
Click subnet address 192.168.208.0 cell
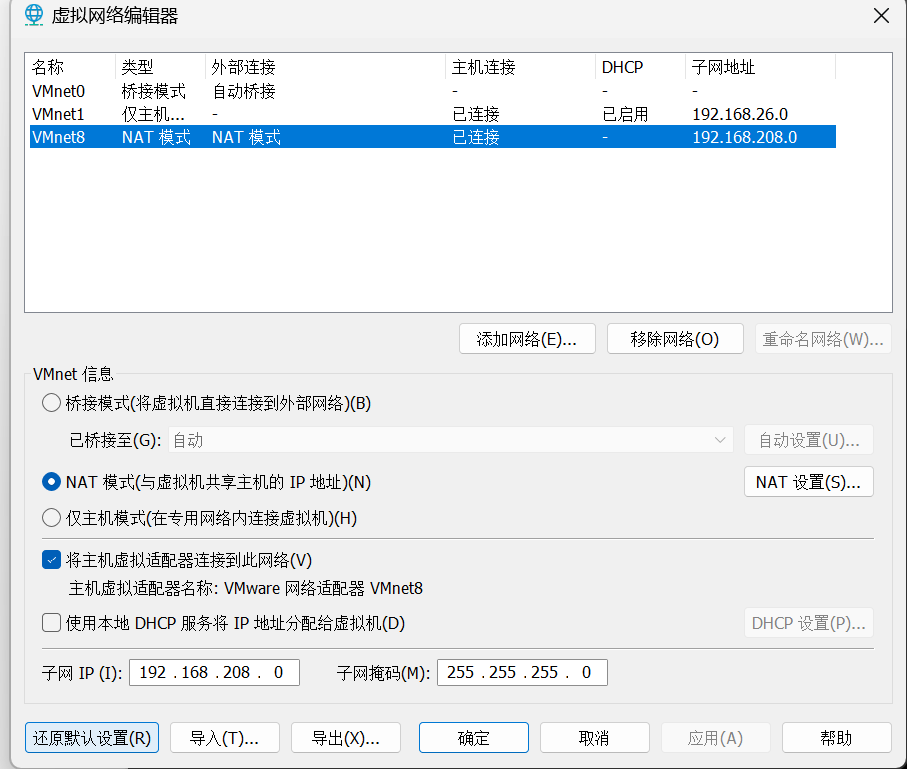click(x=744, y=137)
